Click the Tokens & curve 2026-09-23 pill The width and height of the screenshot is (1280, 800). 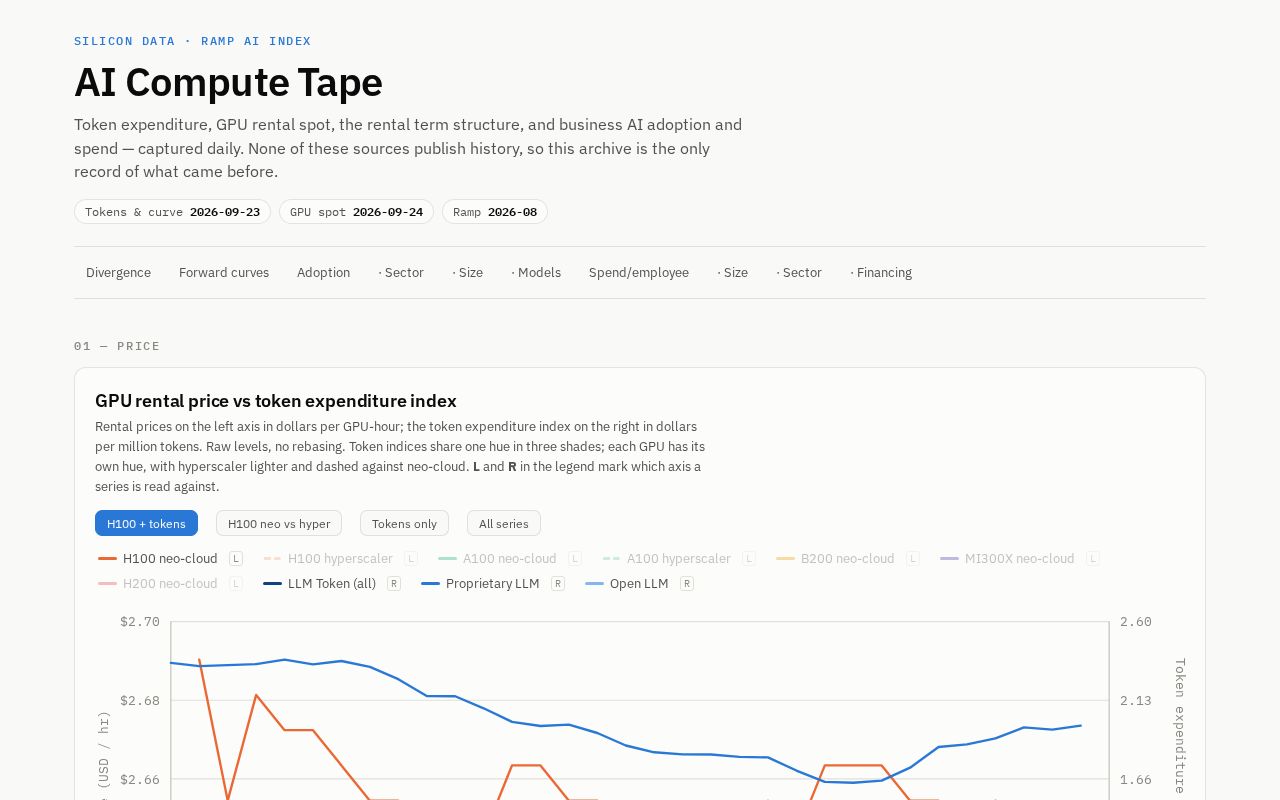(x=172, y=212)
